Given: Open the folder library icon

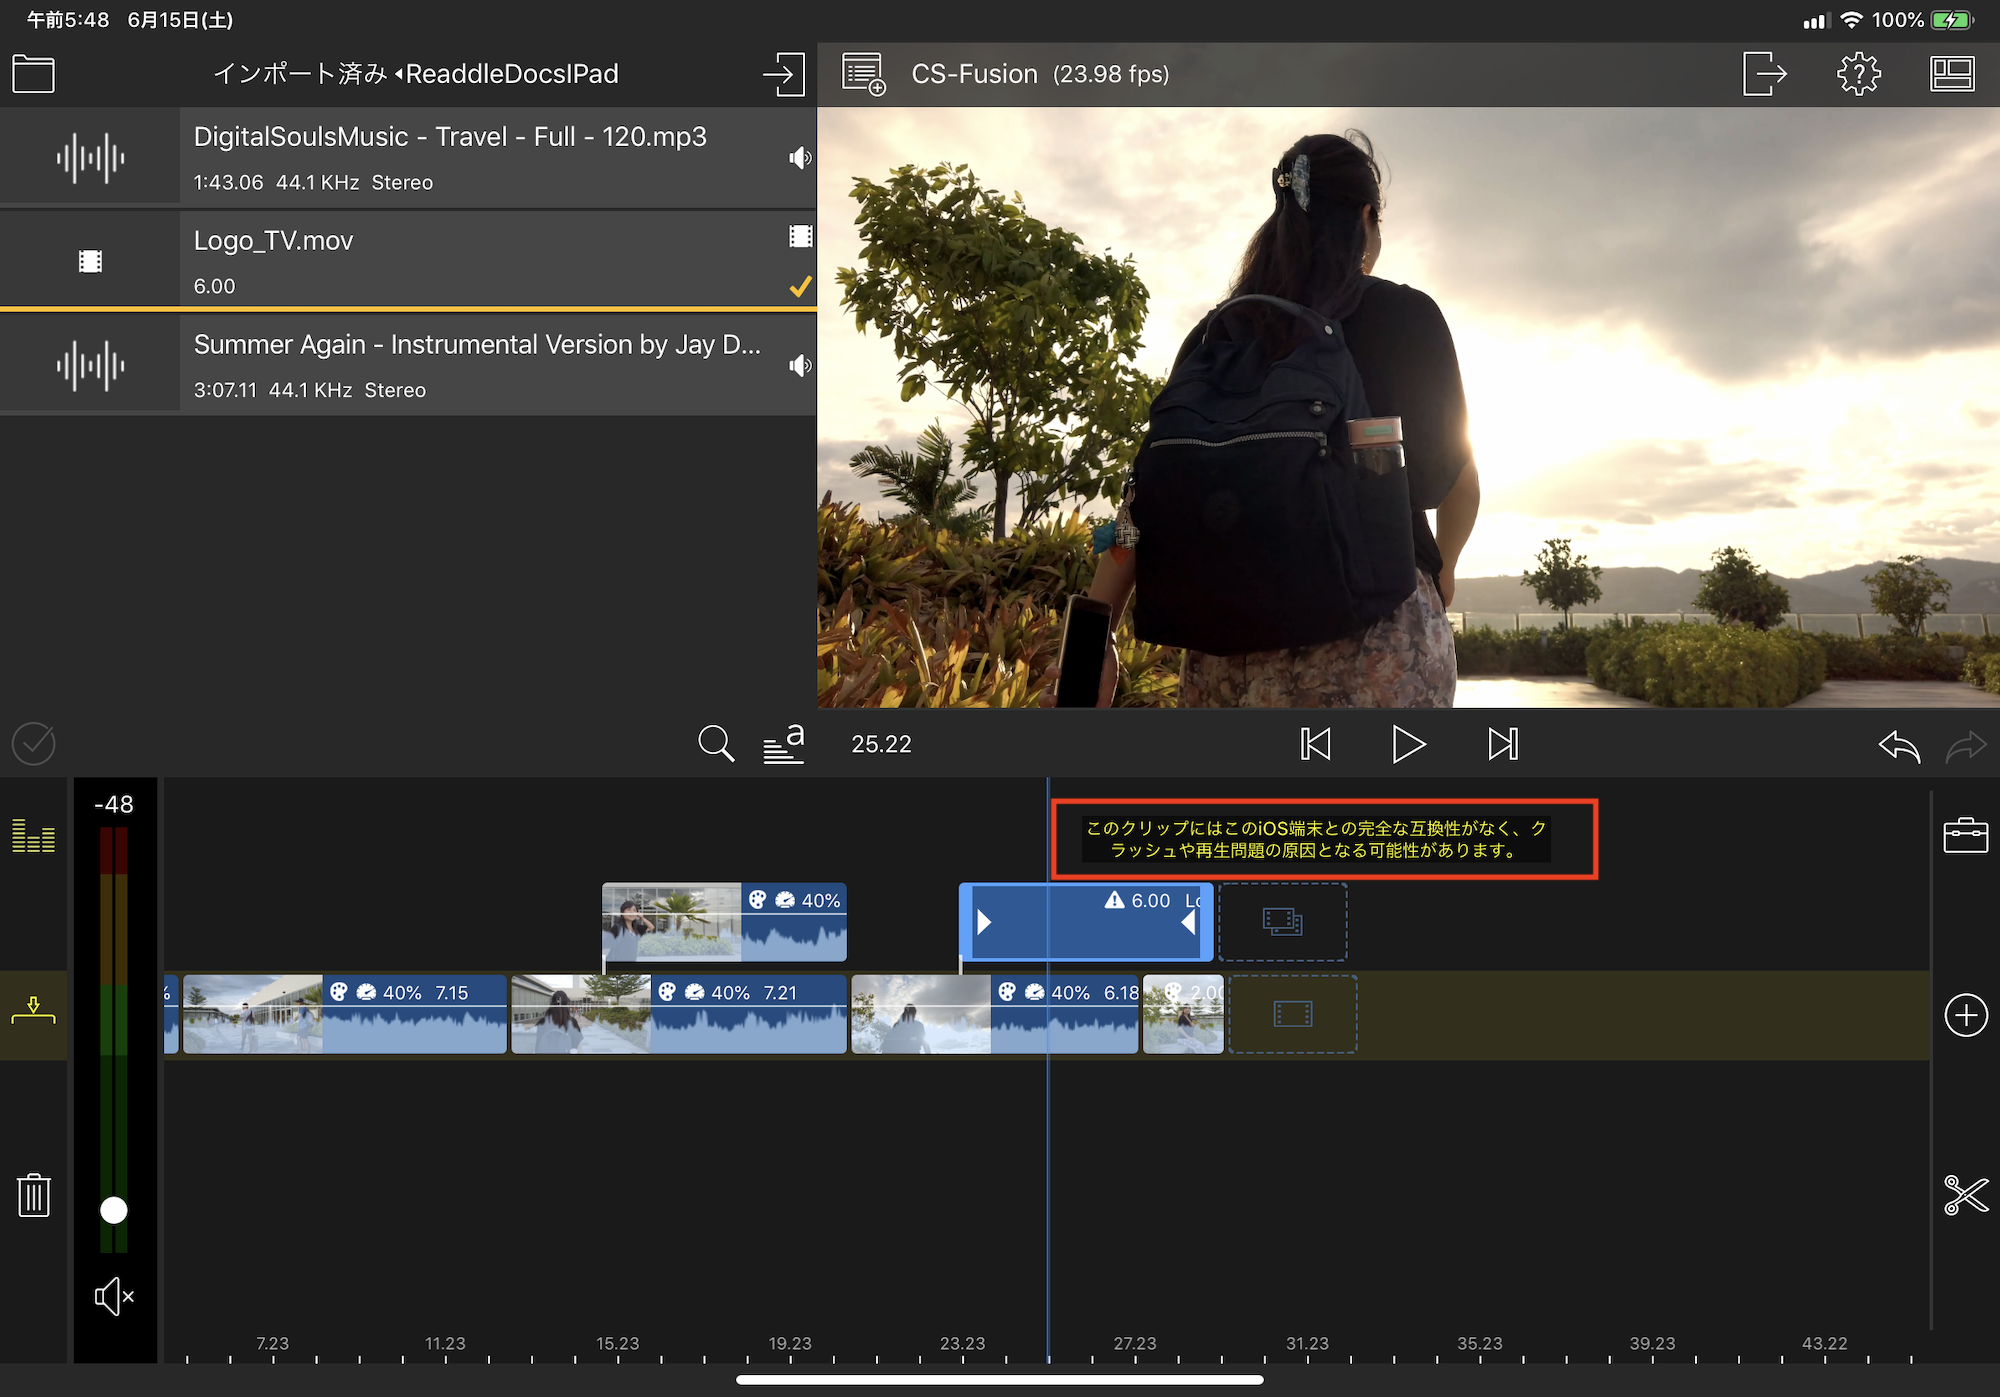Looking at the screenshot, I should (x=33, y=74).
